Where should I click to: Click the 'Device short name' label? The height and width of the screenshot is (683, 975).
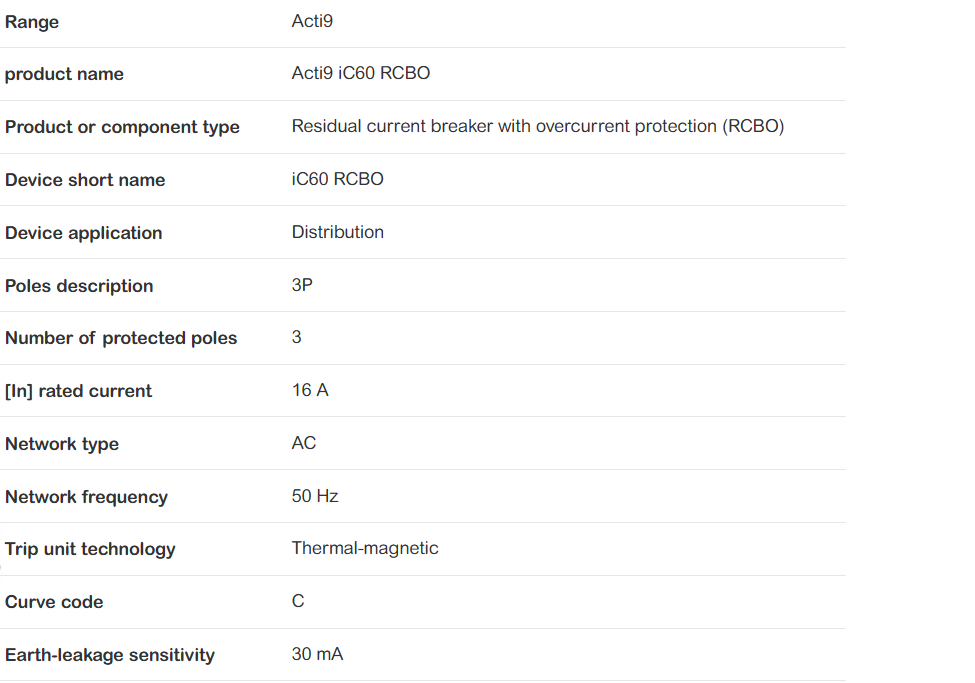[85, 181]
